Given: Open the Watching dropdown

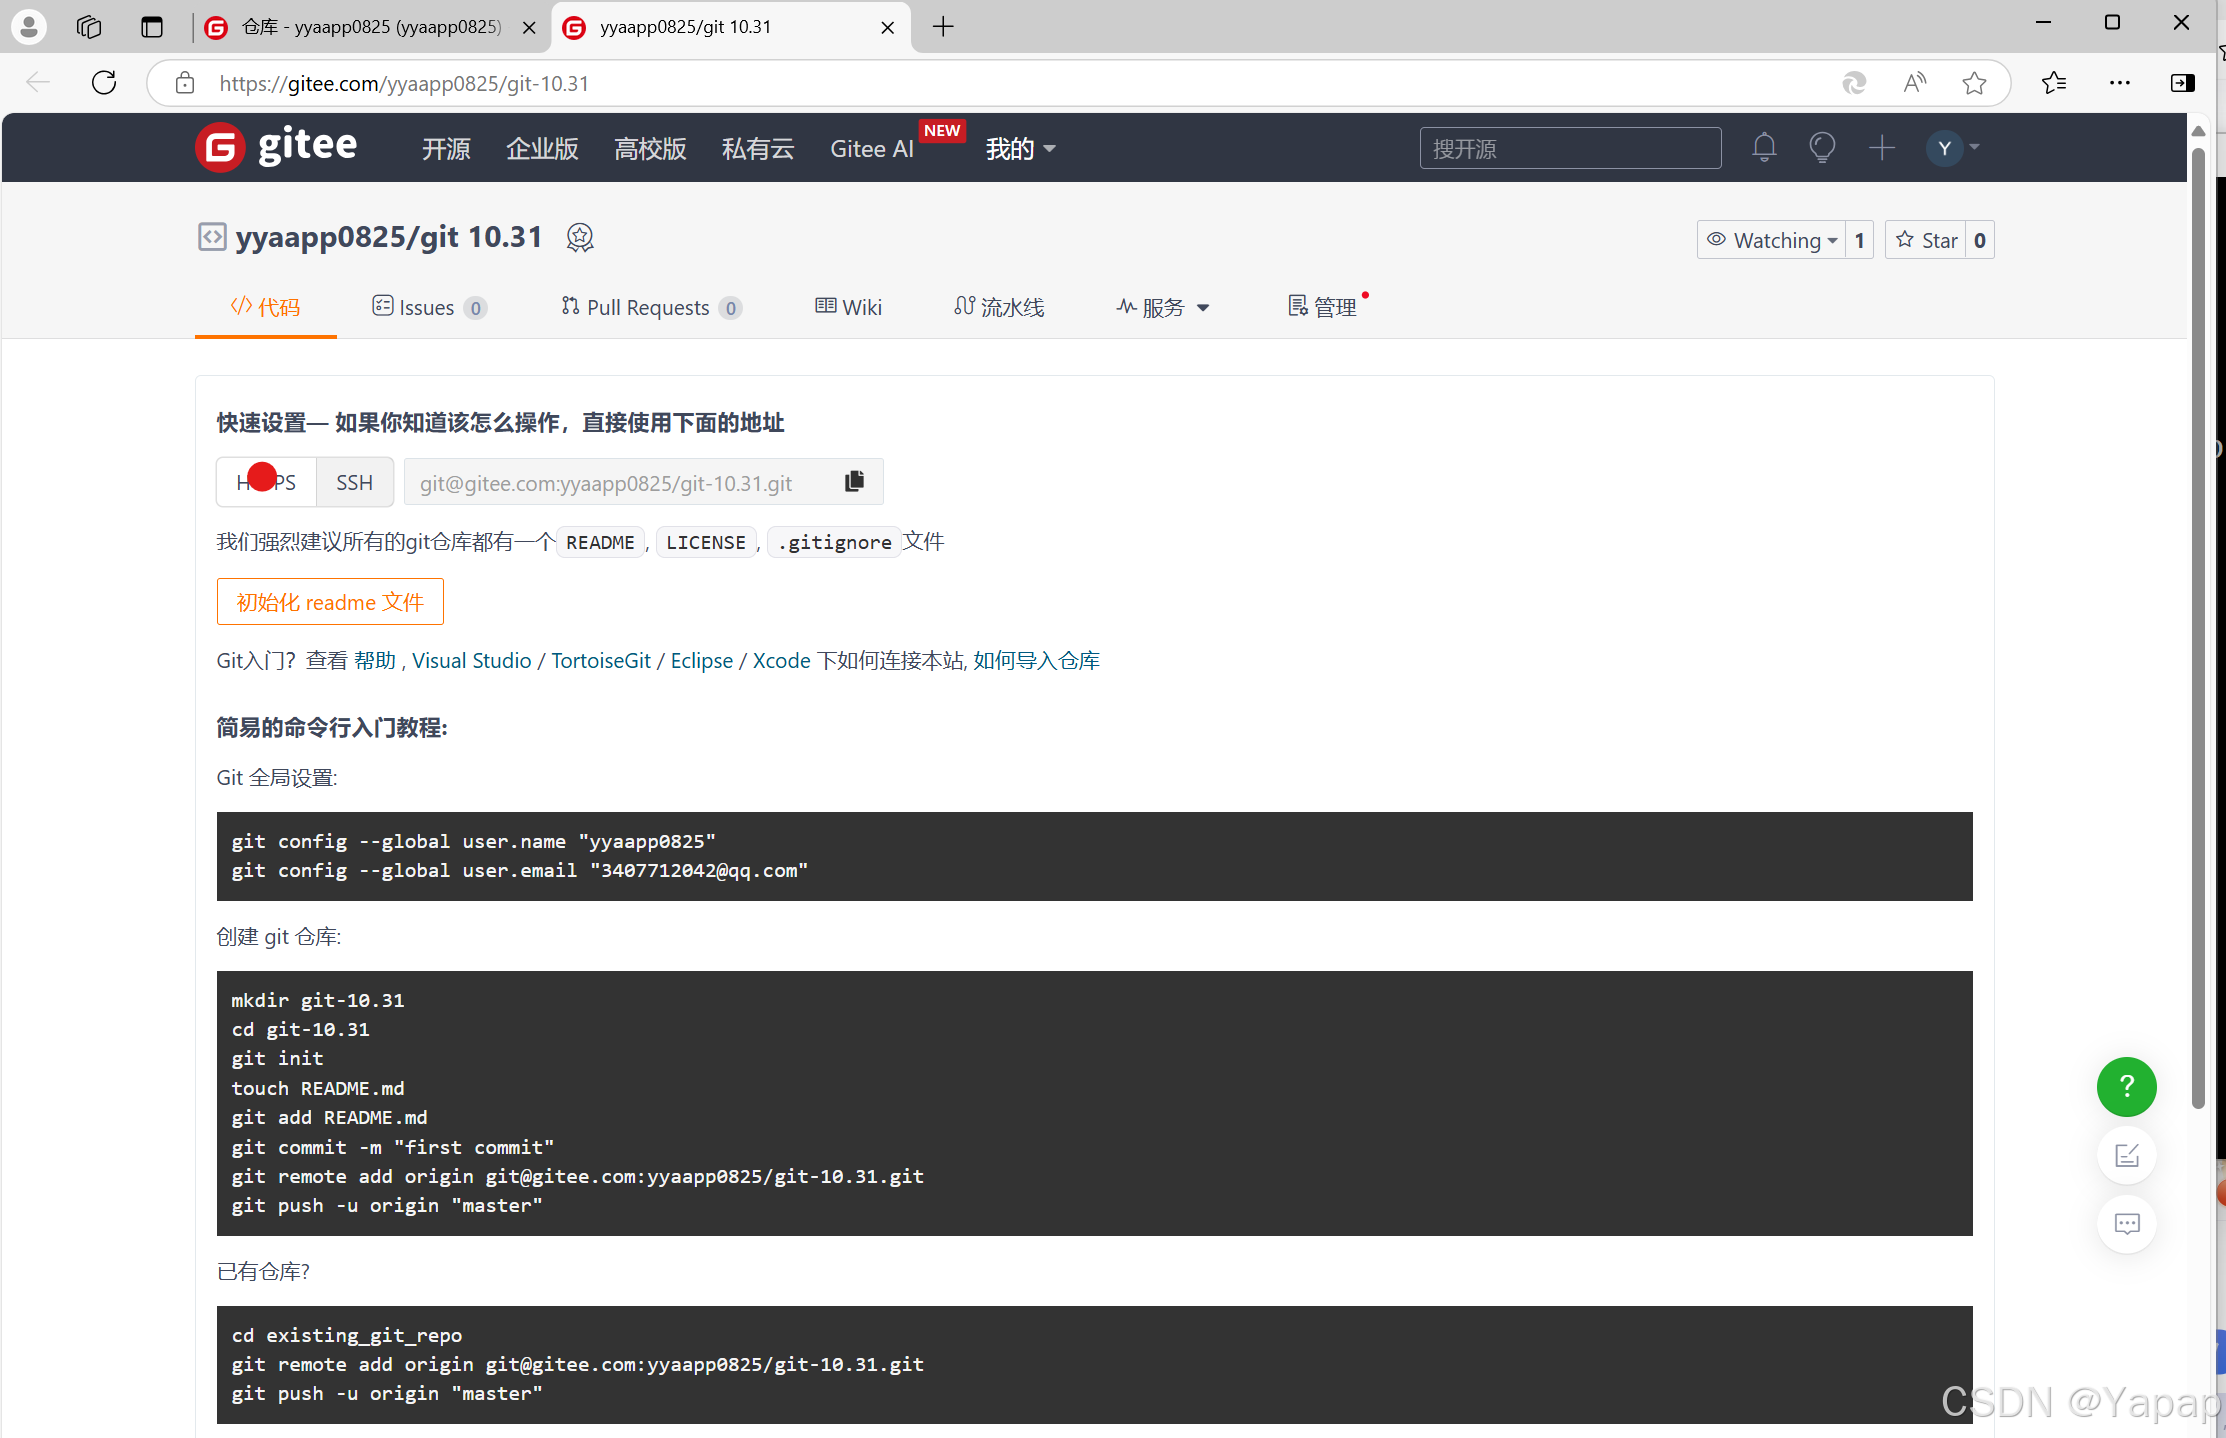Looking at the screenshot, I should pyautogui.click(x=1771, y=240).
